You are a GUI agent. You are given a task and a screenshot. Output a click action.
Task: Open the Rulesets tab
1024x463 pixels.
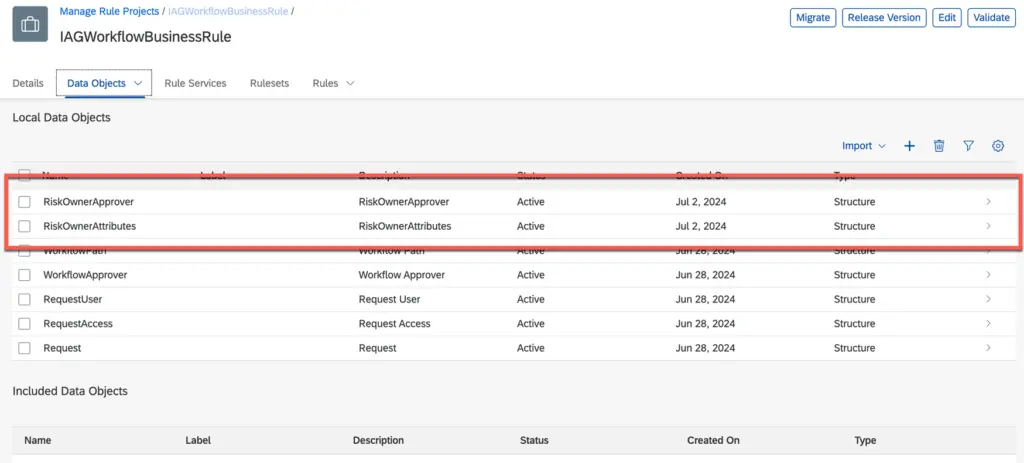tap(269, 83)
